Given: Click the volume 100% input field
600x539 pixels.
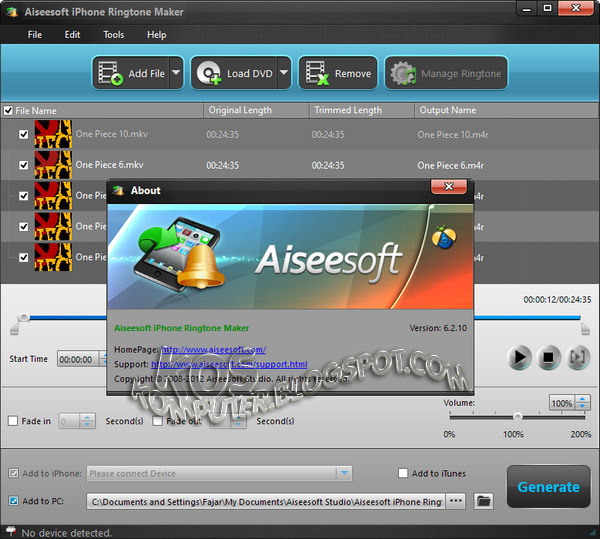Looking at the screenshot, I should click(x=562, y=403).
